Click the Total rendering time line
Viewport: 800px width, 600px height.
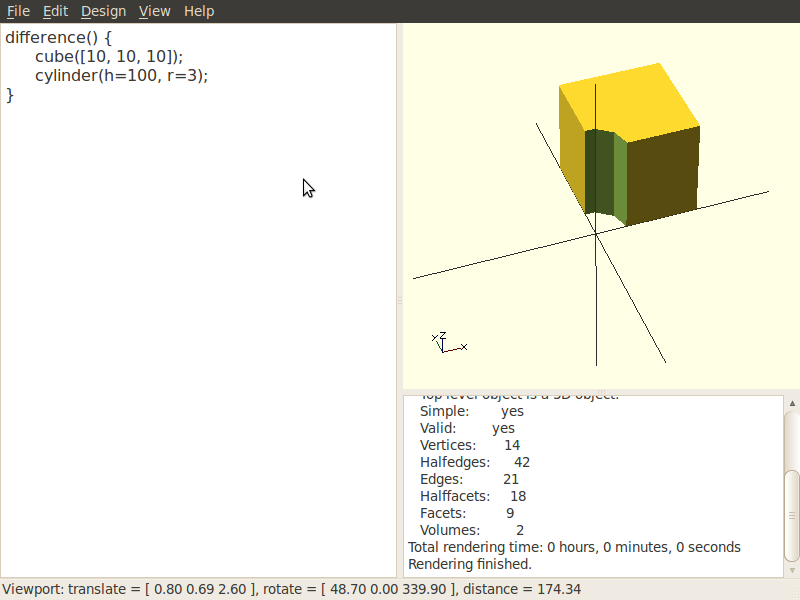point(574,547)
